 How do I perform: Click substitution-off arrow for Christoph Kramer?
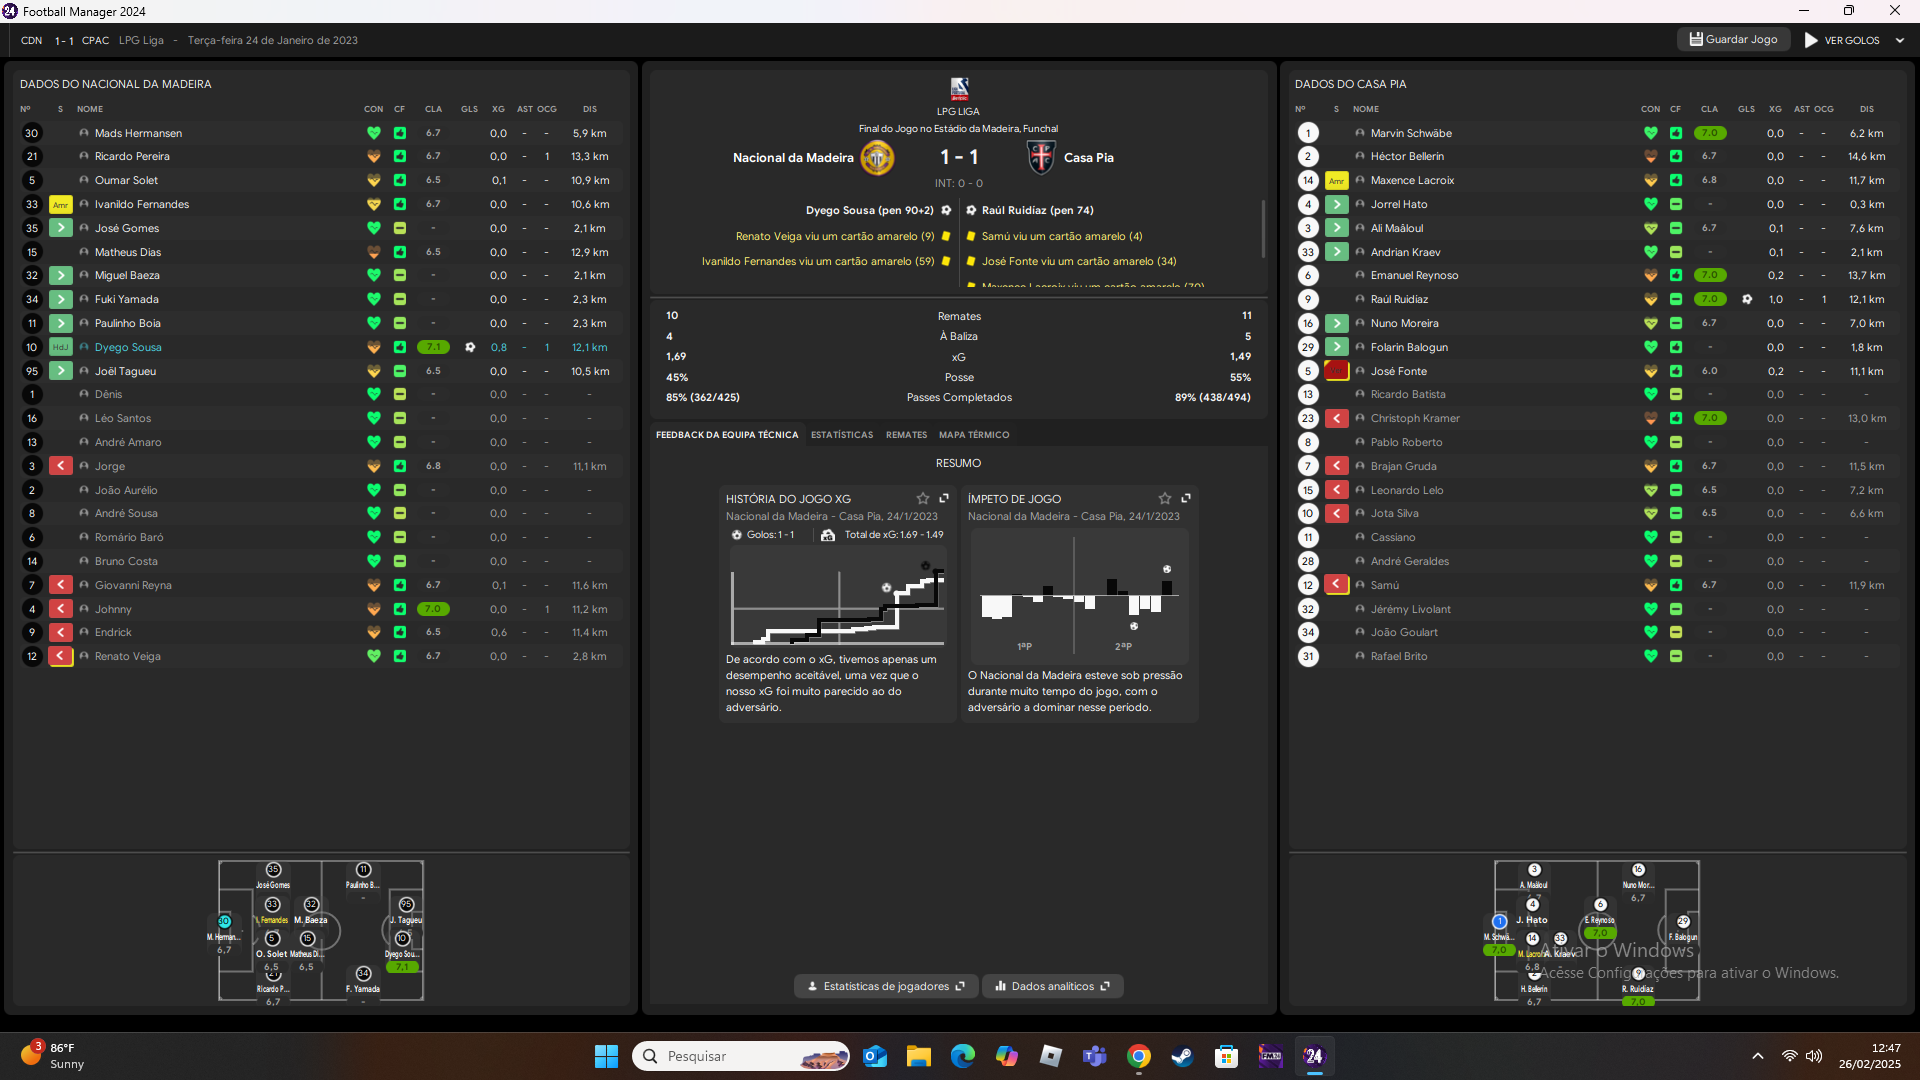pyautogui.click(x=1337, y=418)
